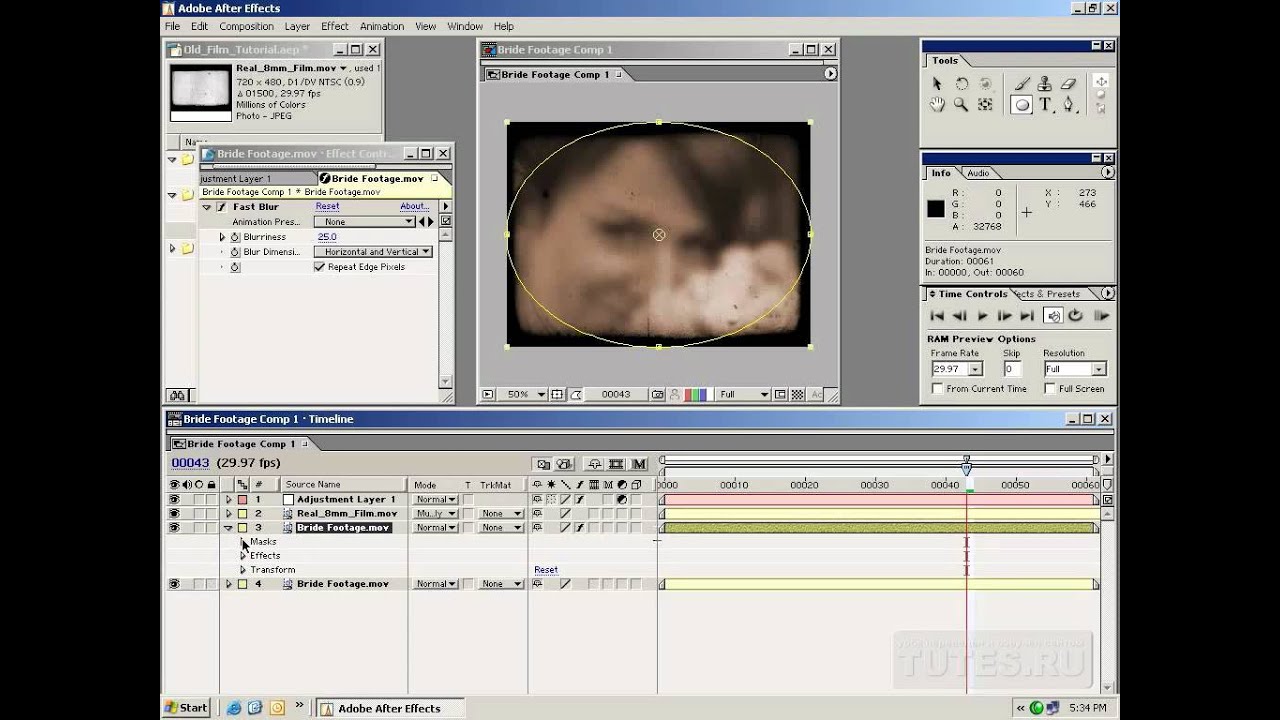Image resolution: width=1280 pixels, height=720 pixels.
Task: Toggle Repeat Edge Pixels checkbox
Action: click(x=320, y=267)
